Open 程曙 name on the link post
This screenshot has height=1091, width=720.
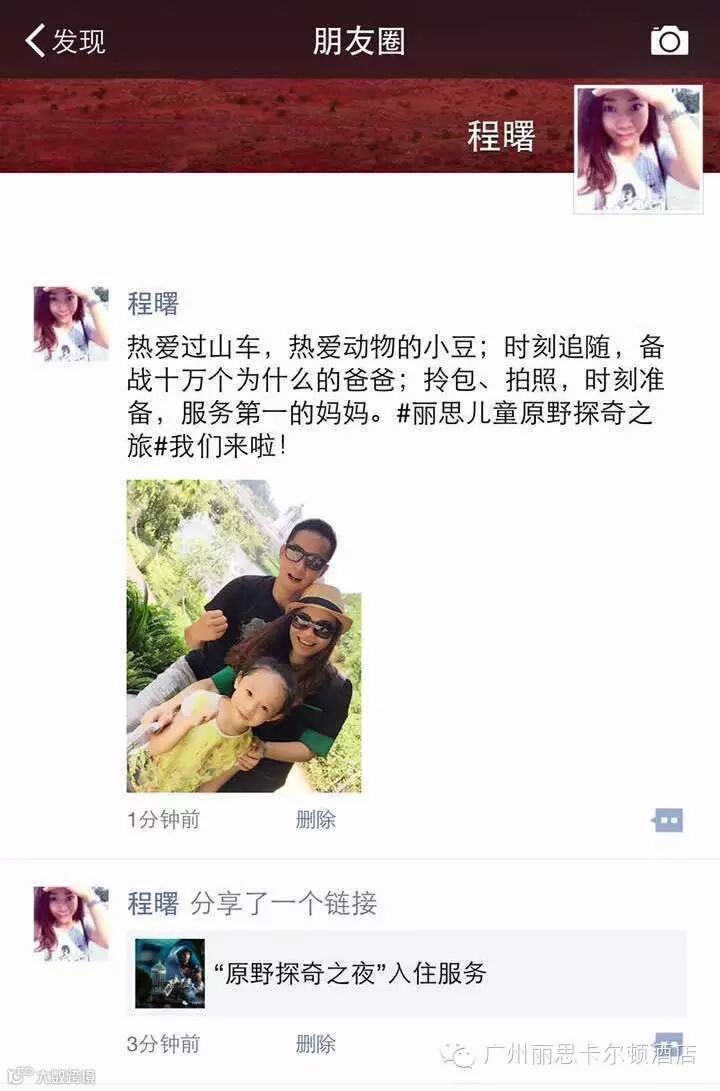click(x=153, y=904)
